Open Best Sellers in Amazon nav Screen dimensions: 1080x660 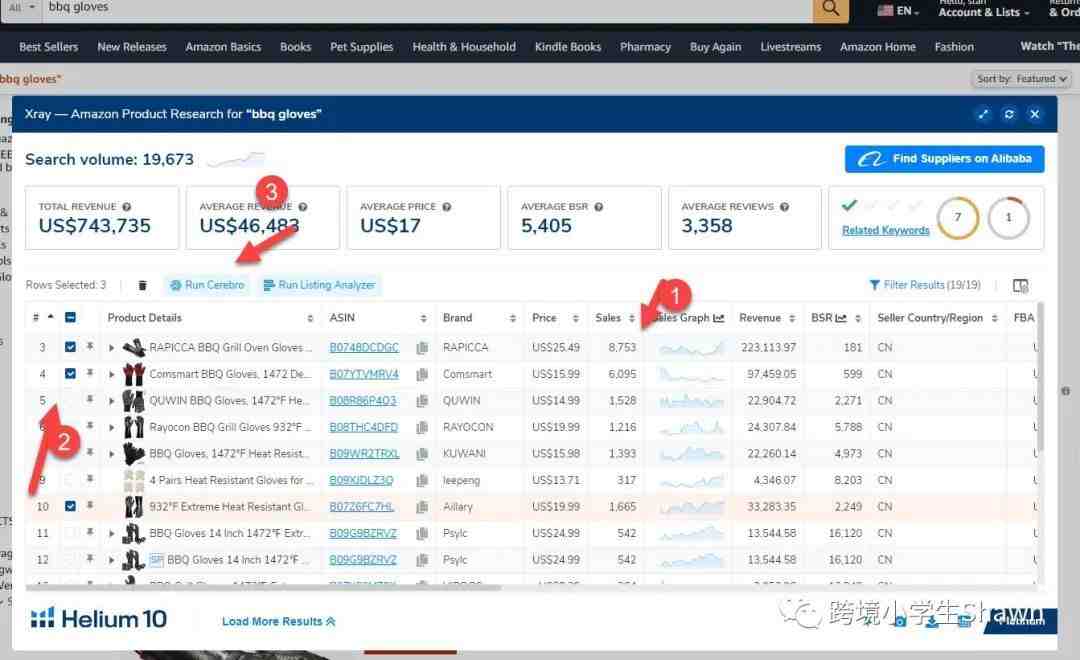point(48,47)
